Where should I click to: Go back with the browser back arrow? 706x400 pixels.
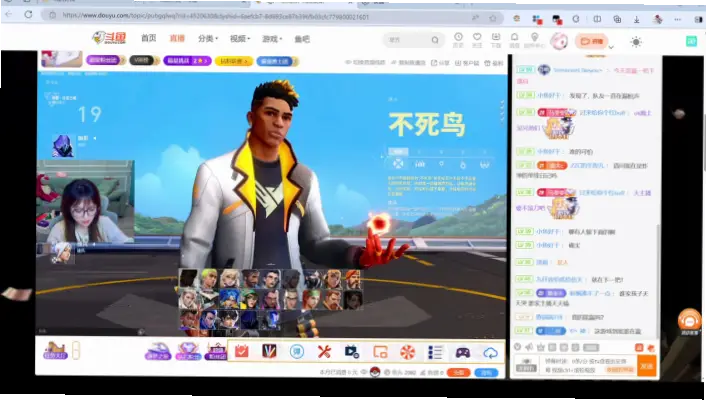(x=9, y=14)
